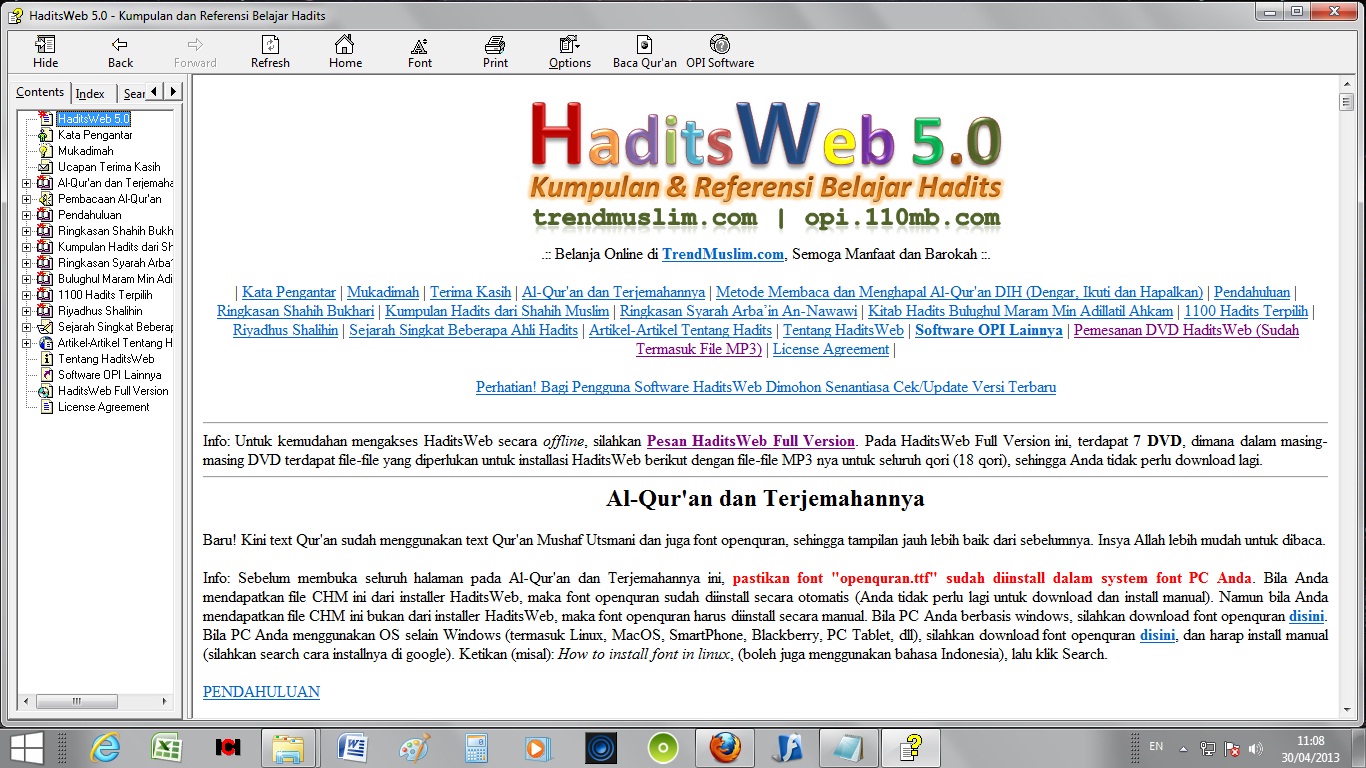The width and height of the screenshot is (1366, 768).
Task: Expand Pembacaan Al-Qur'an tree node
Action: point(26,199)
